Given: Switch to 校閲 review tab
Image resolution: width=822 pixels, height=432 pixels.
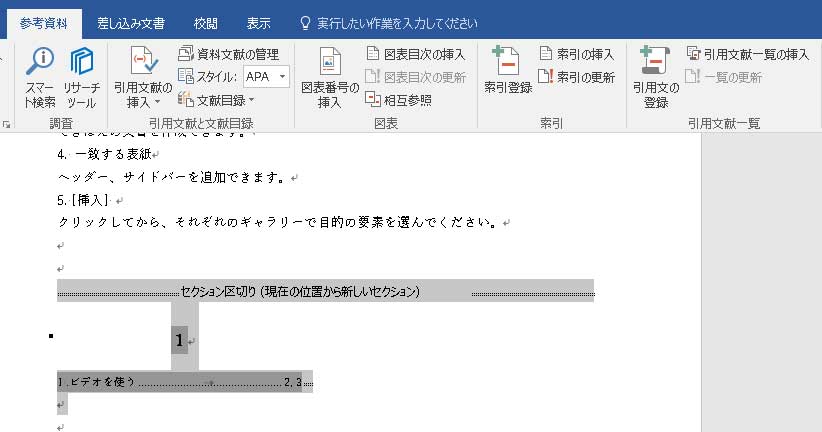Looking at the screenshot, I should click(x=206, y=22).
